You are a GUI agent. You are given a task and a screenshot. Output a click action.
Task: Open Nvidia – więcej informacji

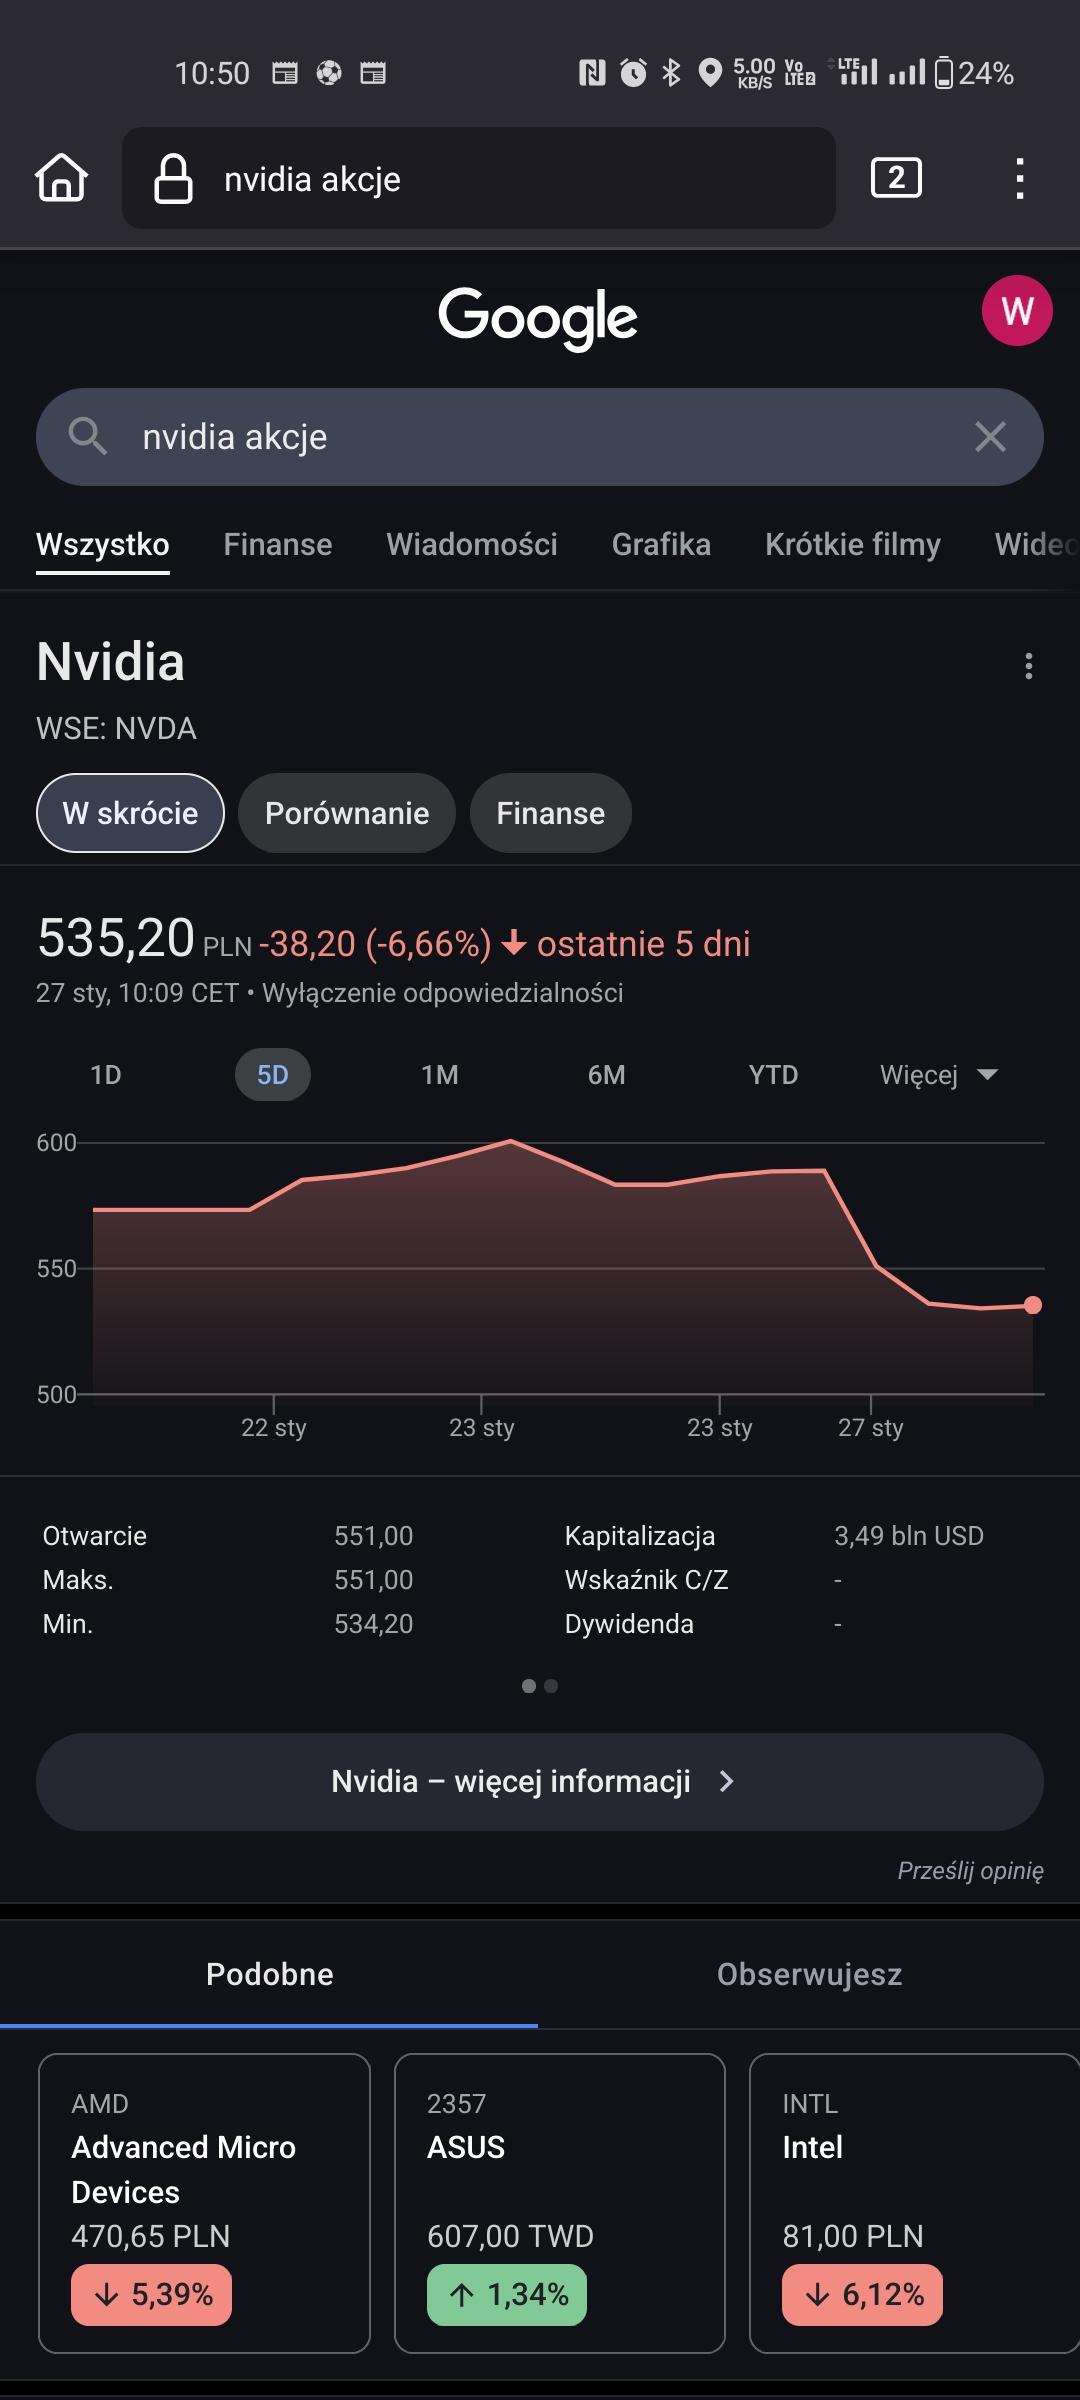540,1781
